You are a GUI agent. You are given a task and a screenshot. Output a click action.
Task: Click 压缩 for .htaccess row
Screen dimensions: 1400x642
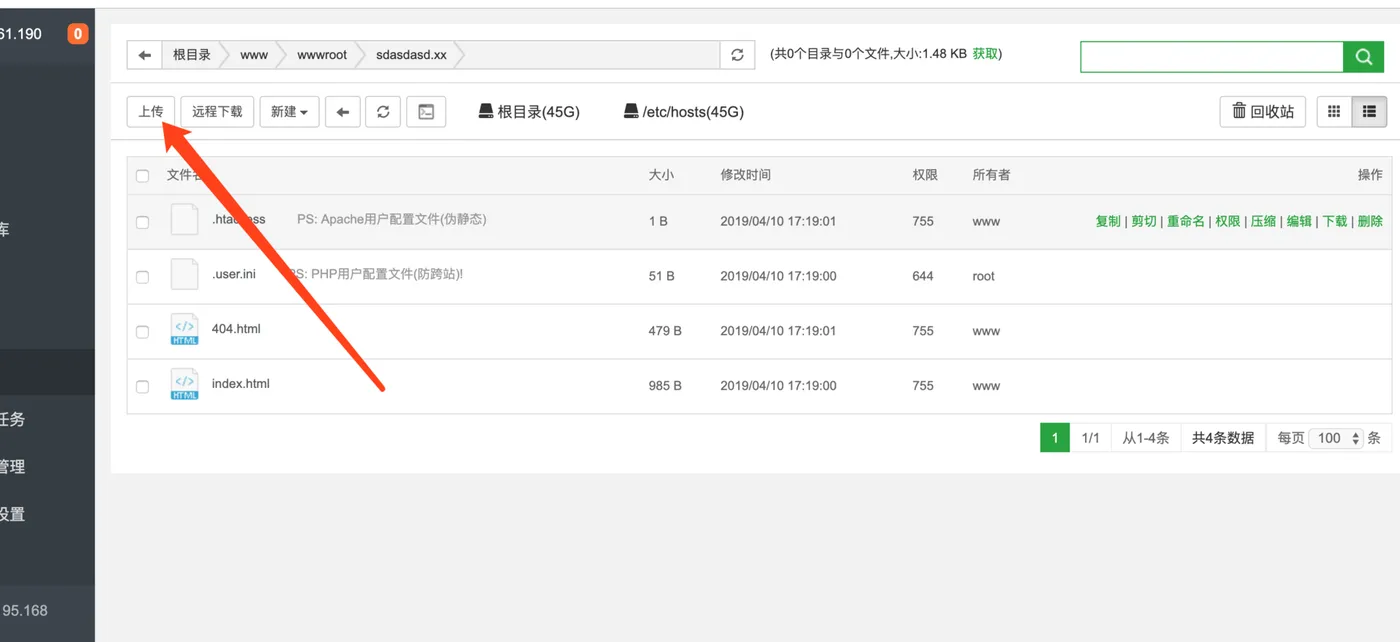pos(1263,221)
